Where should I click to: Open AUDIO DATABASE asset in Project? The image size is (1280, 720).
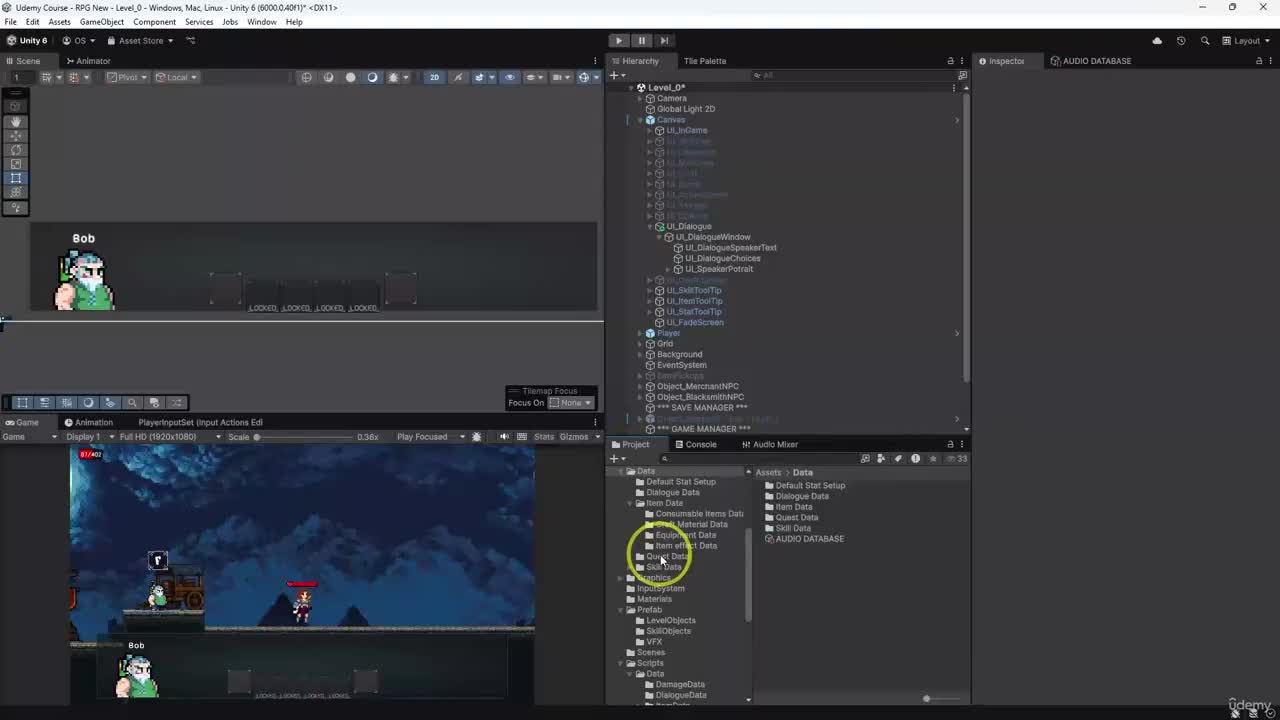tap(809, 539)
